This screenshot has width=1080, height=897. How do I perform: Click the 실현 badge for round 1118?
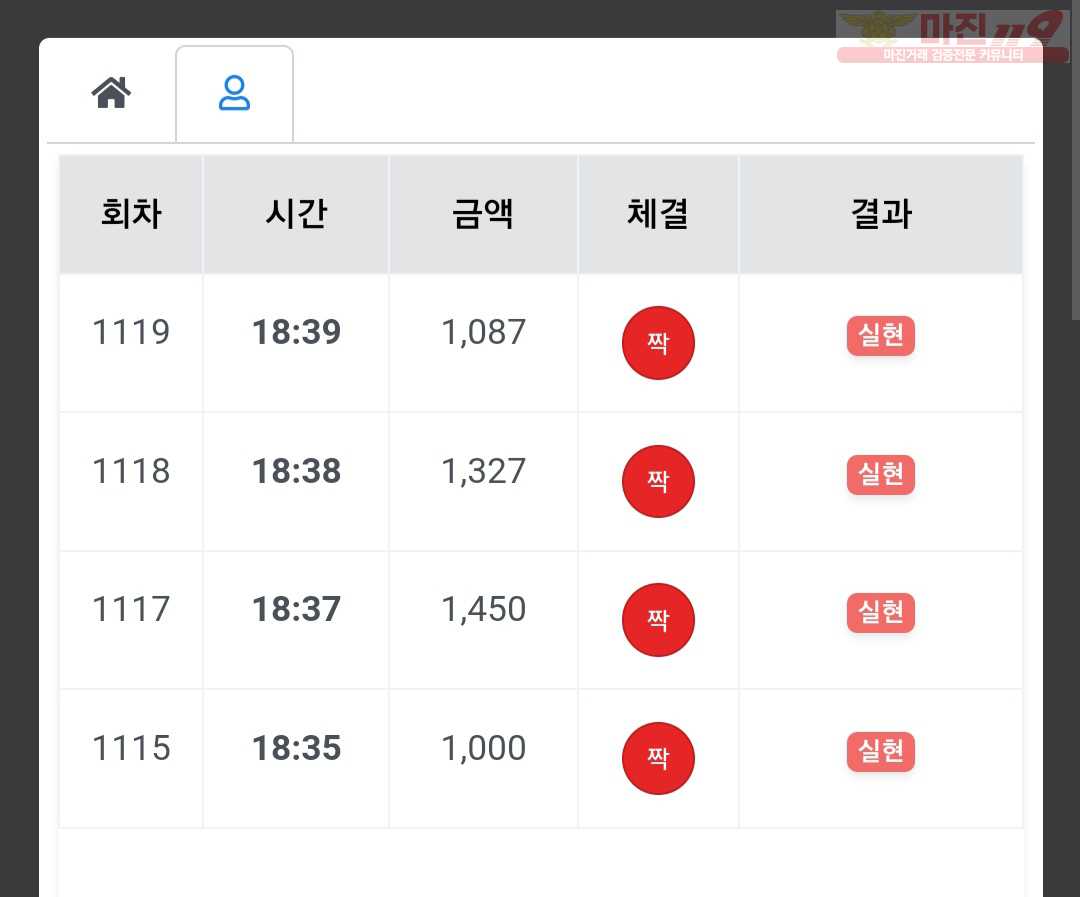tap(880, 475)
